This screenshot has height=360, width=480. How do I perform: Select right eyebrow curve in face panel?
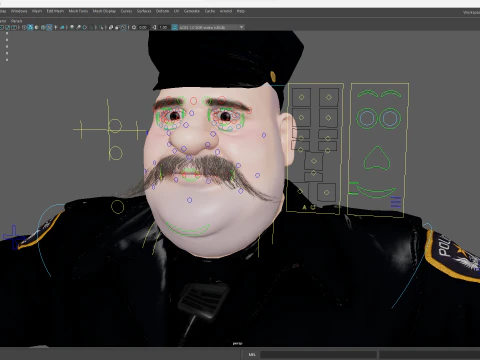pos(391,93)
